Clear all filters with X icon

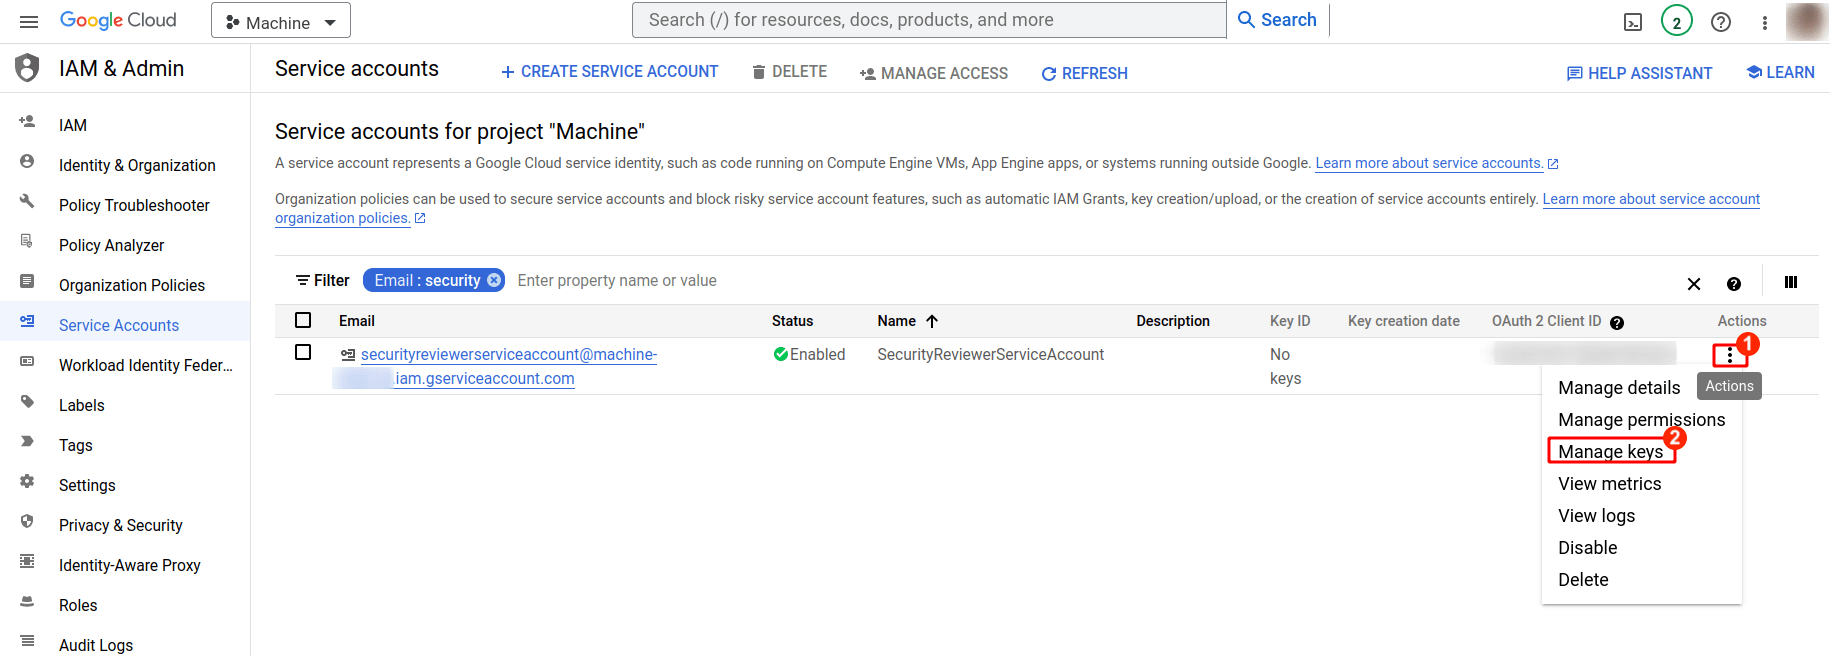click(1694, 284)
